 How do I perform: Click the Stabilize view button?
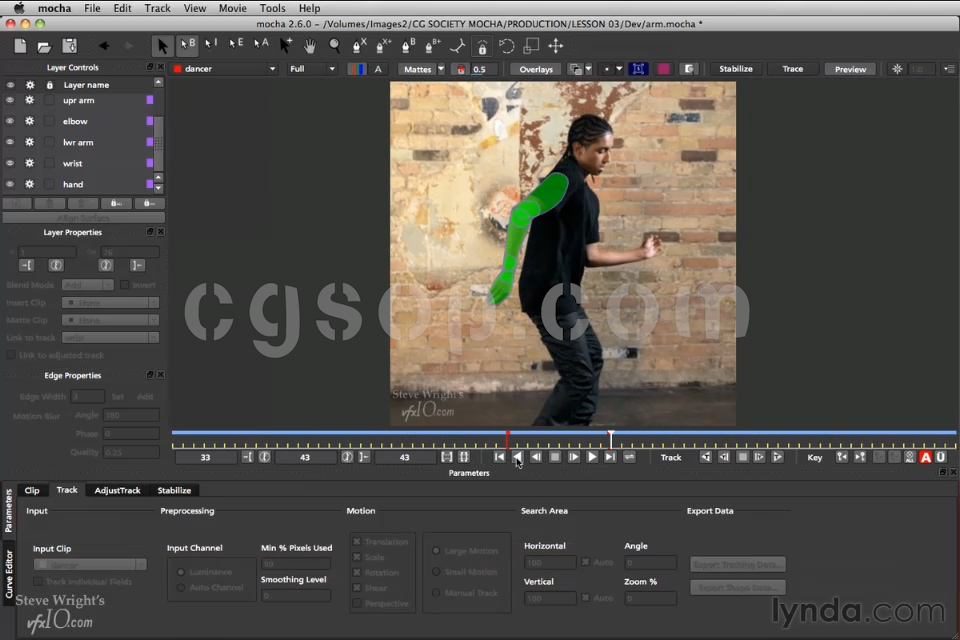735,69
